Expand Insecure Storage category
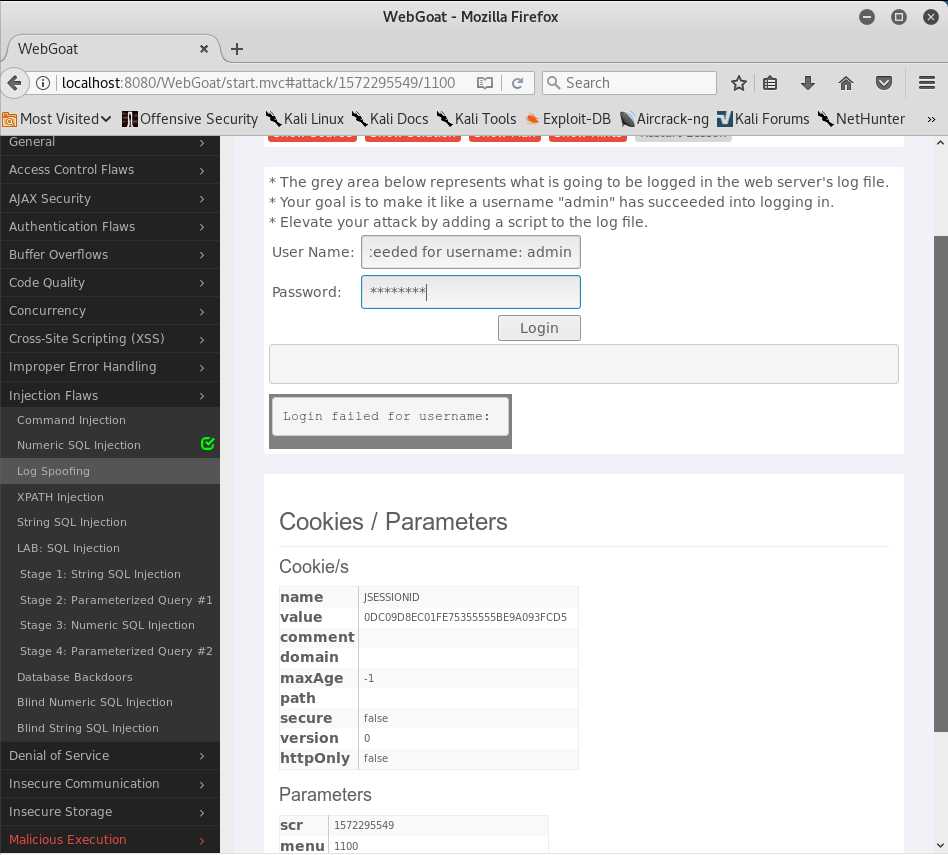This screenshot has height=855, width=948. [109, 812]
